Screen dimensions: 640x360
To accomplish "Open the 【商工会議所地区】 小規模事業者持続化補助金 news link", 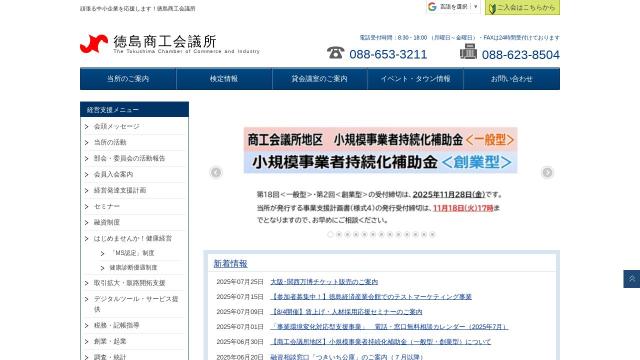I will click(x=380, y=342).
